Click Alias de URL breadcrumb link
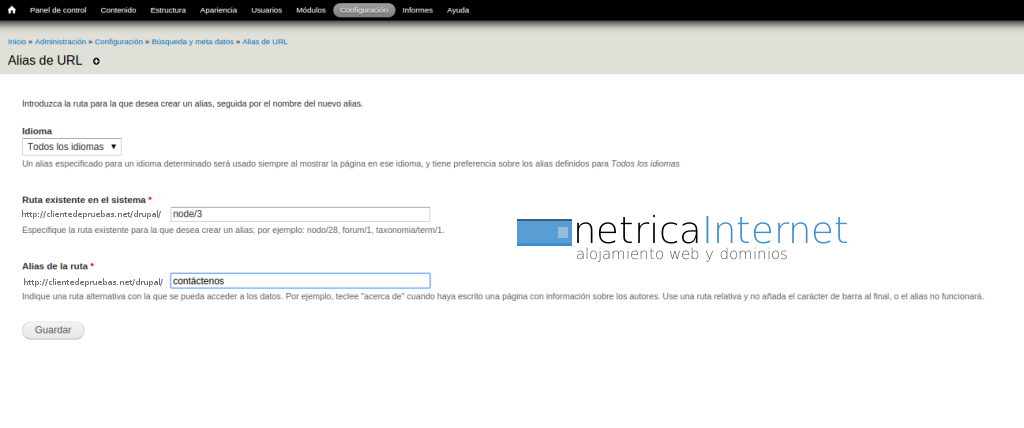Screen dimensions: 1024x428 [x=265, y=42]
